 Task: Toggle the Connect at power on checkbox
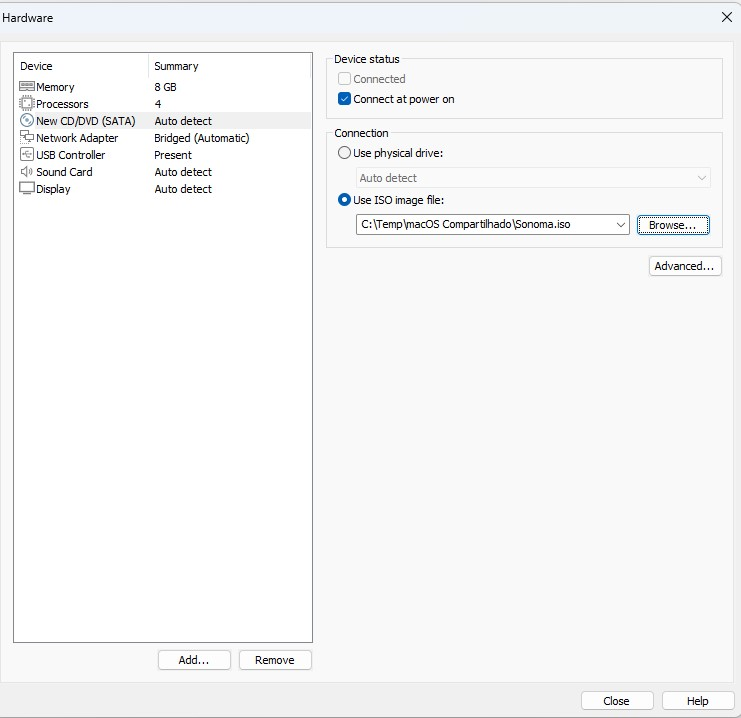345,99
